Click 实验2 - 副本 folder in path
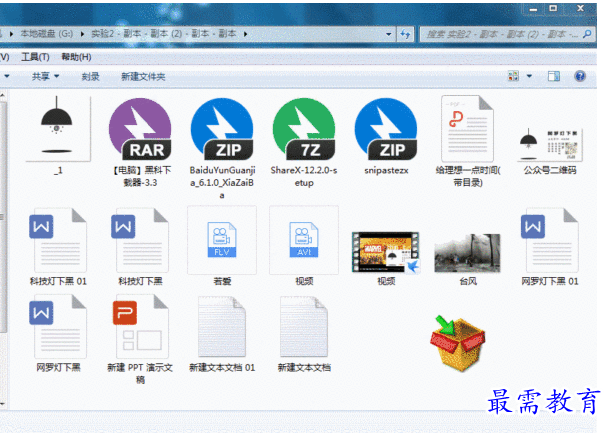This screenshot has height=433, width=609. 164,34
